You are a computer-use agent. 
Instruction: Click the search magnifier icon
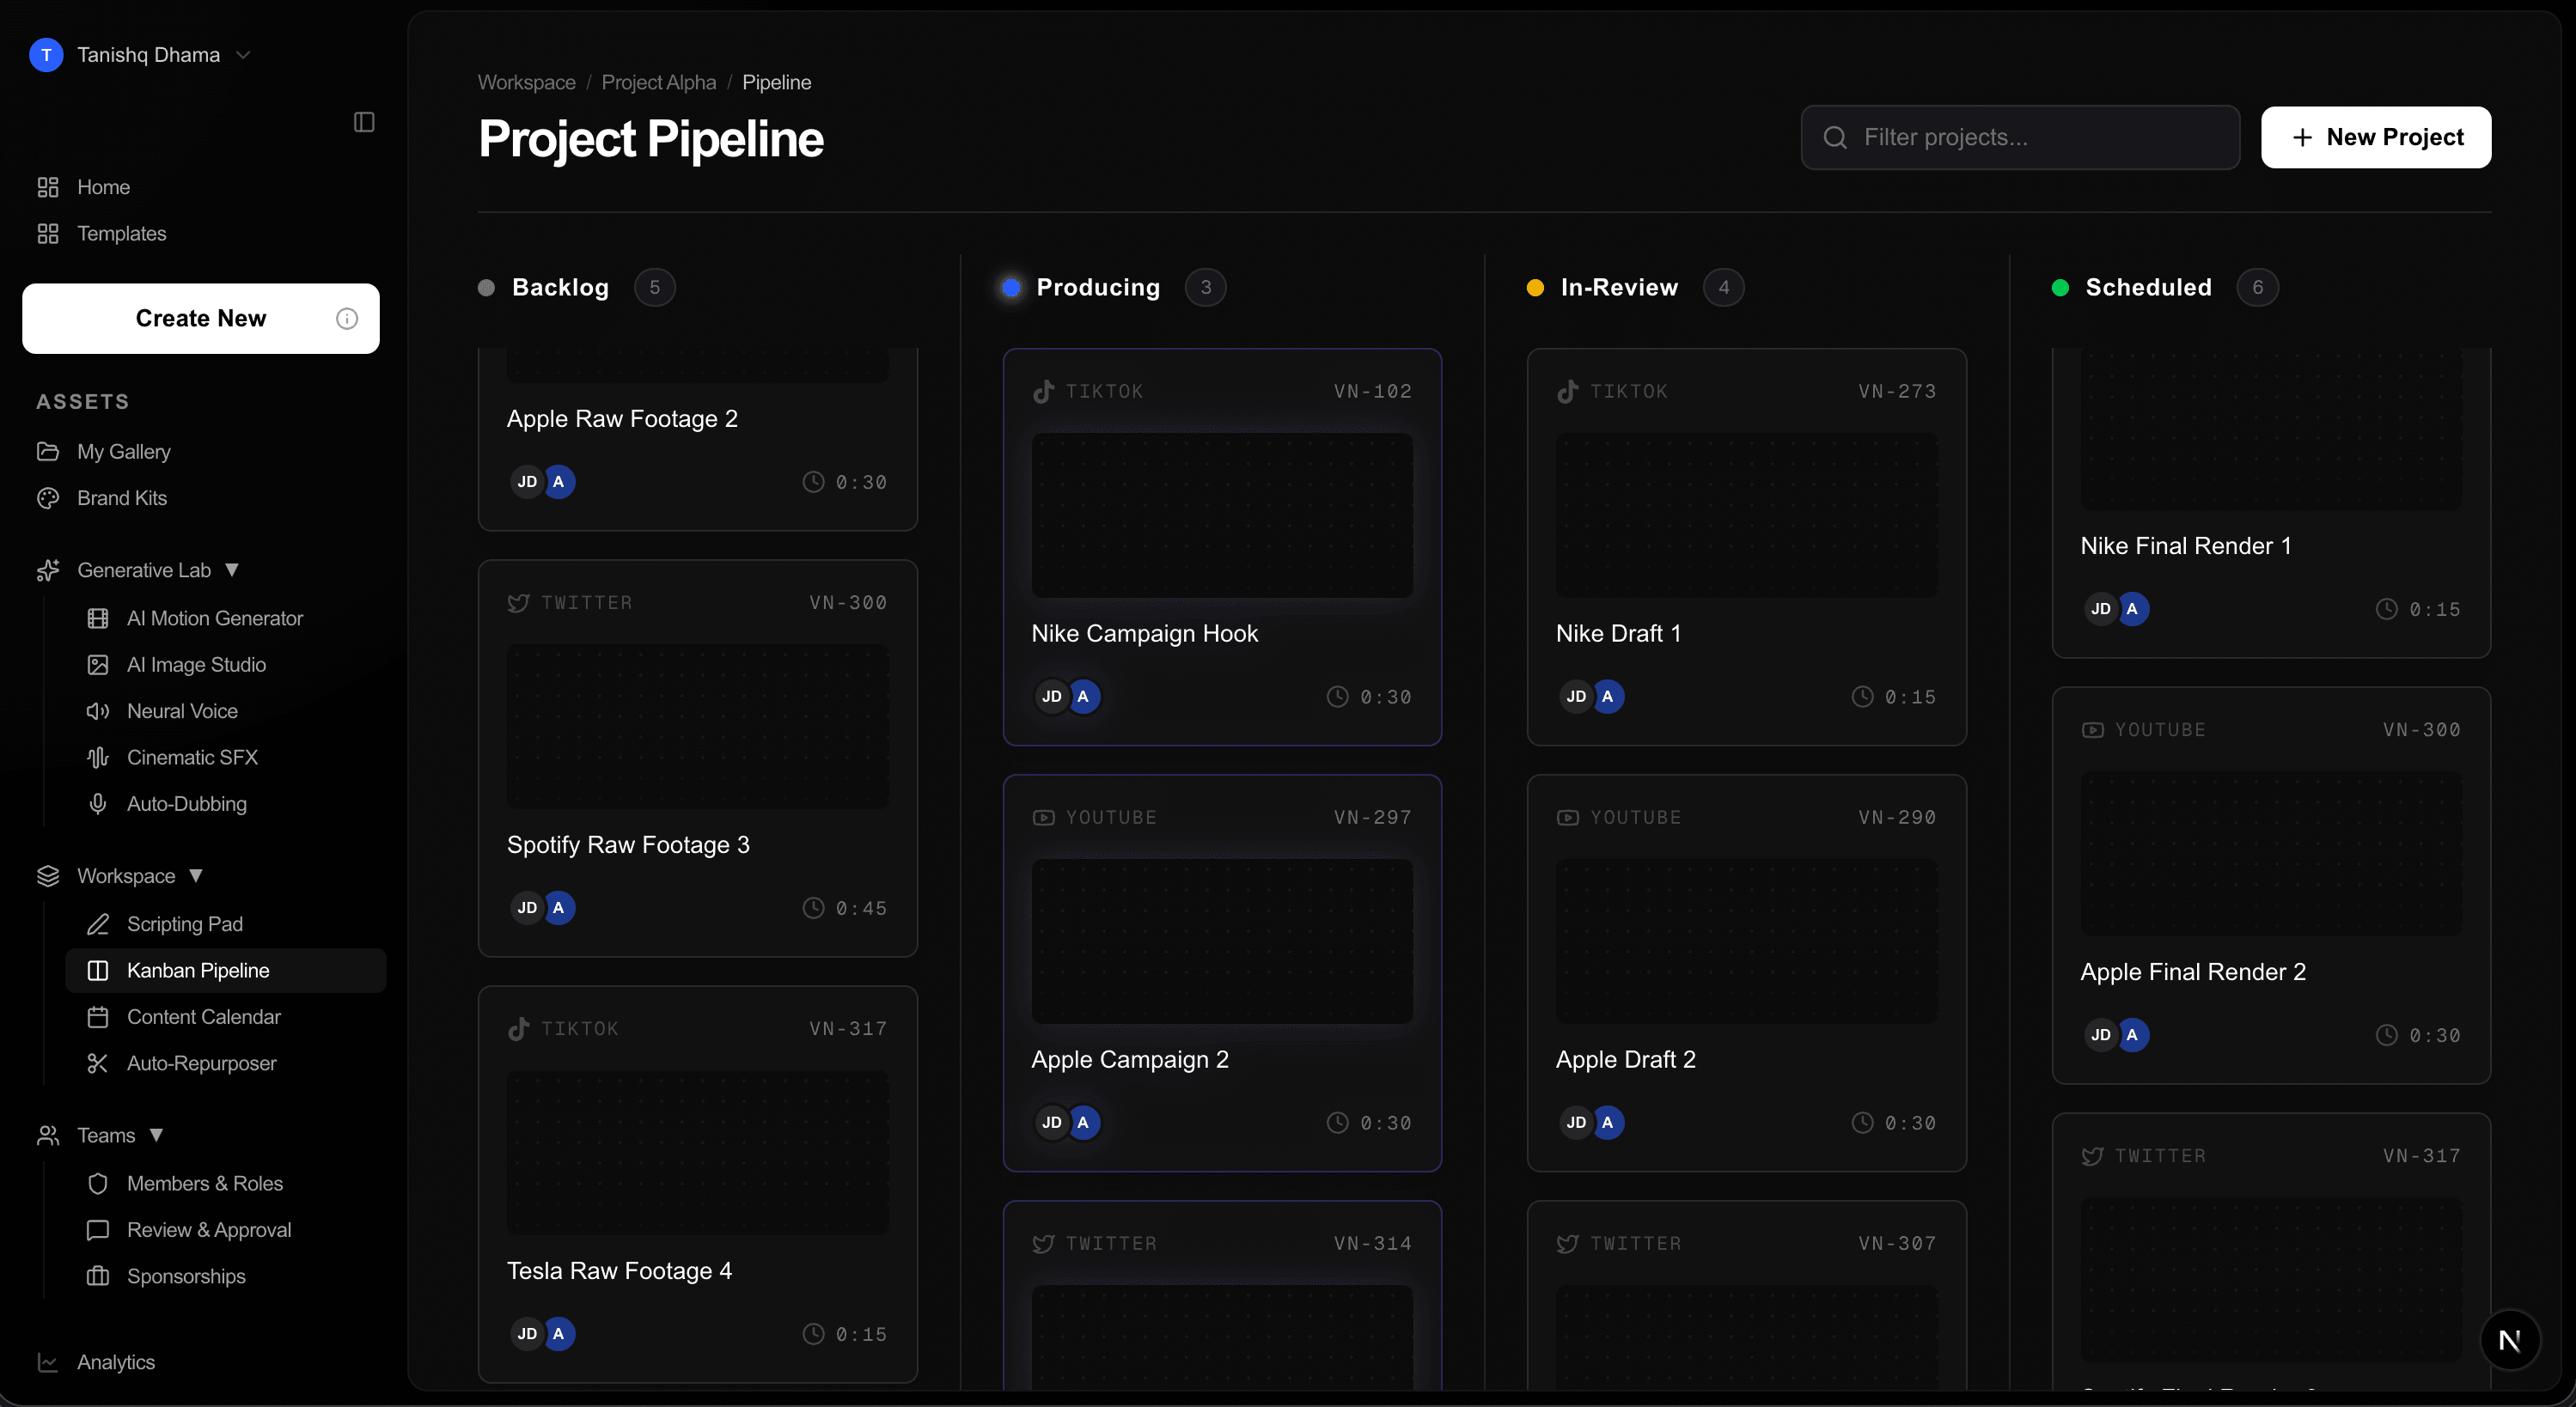pos(1835,137)
